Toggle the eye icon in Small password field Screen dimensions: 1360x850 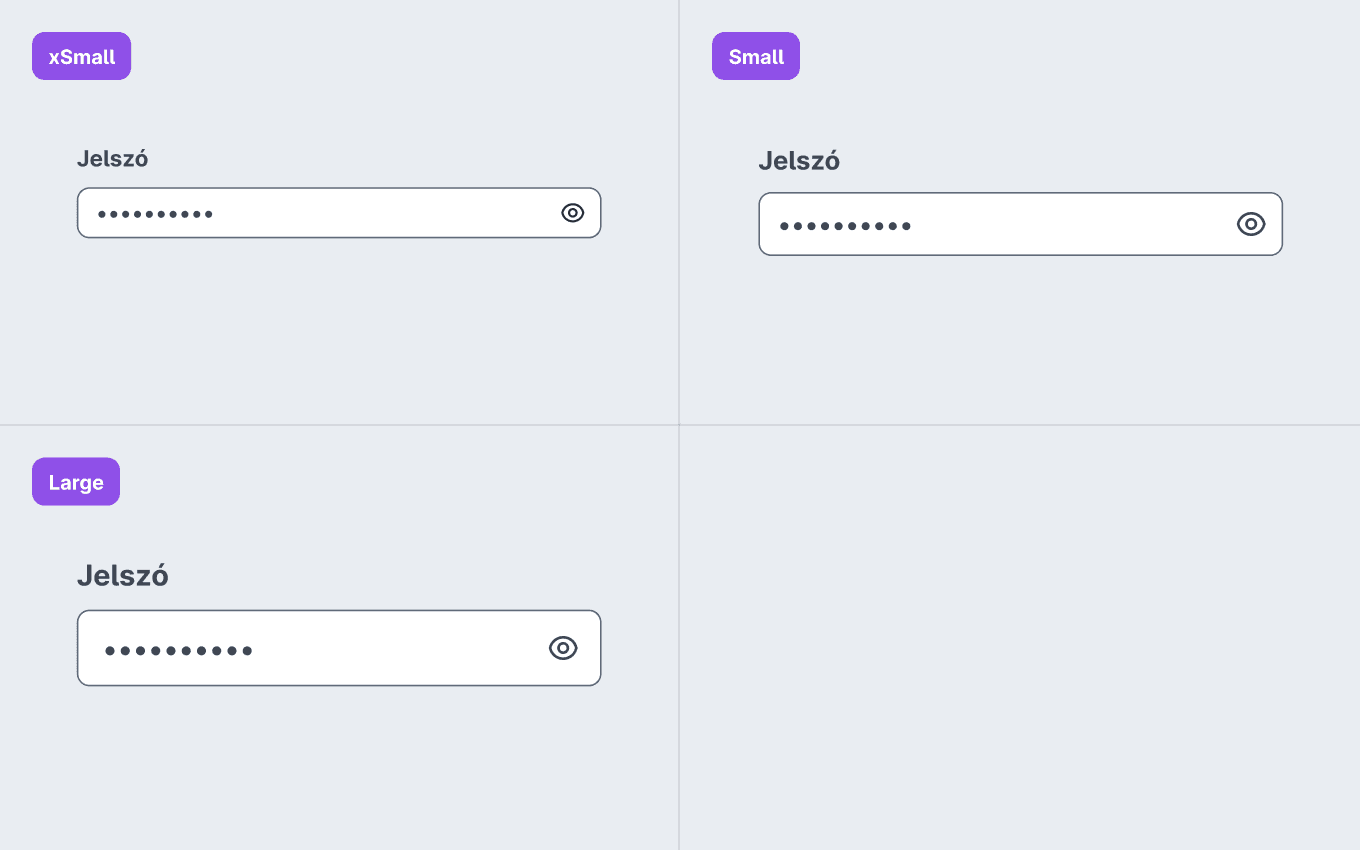tap(1251, 224)
